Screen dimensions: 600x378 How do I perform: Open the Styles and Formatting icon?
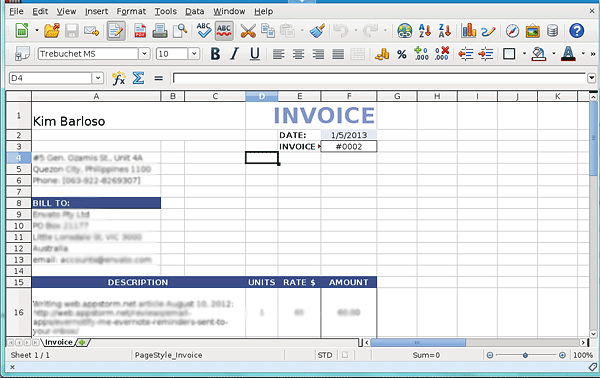pyautogui.click(x=22, y=54)
